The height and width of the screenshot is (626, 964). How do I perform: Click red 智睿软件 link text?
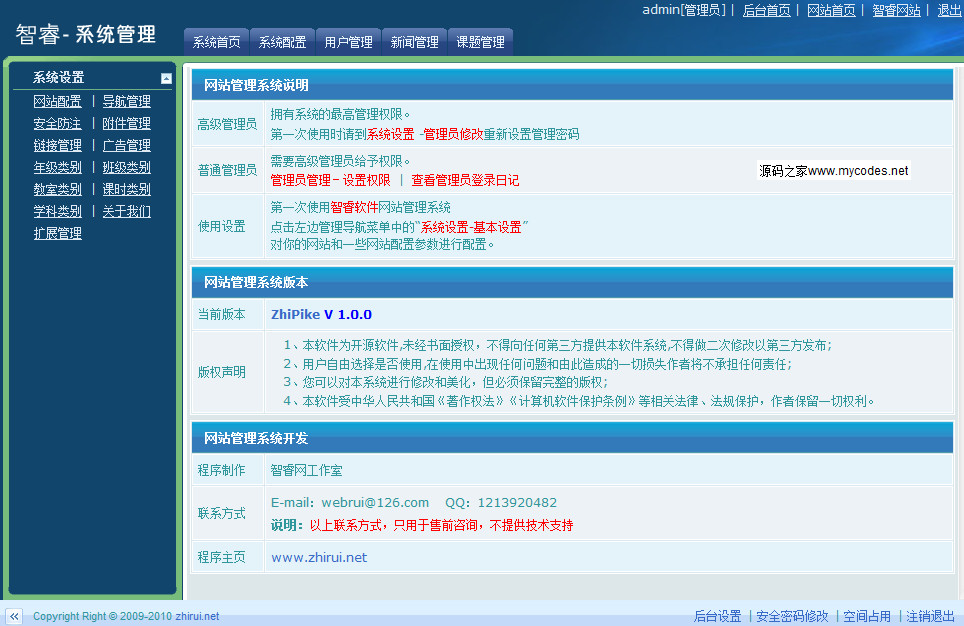tap(354, 207)
